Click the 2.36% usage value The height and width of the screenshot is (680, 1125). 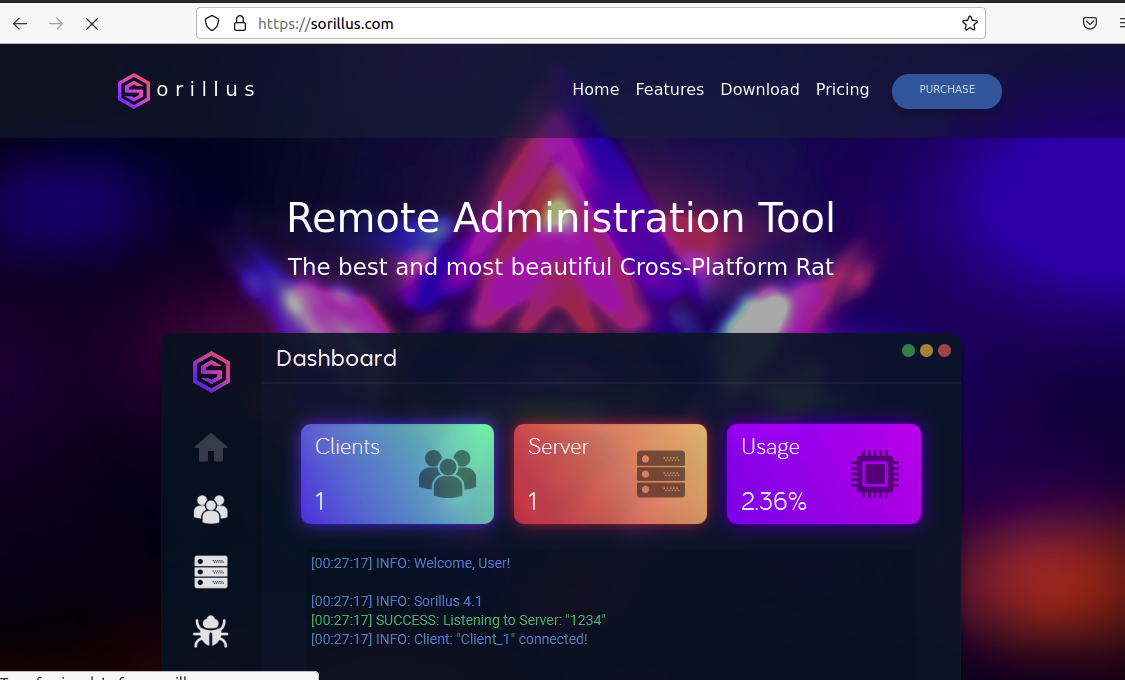(773, 501)
